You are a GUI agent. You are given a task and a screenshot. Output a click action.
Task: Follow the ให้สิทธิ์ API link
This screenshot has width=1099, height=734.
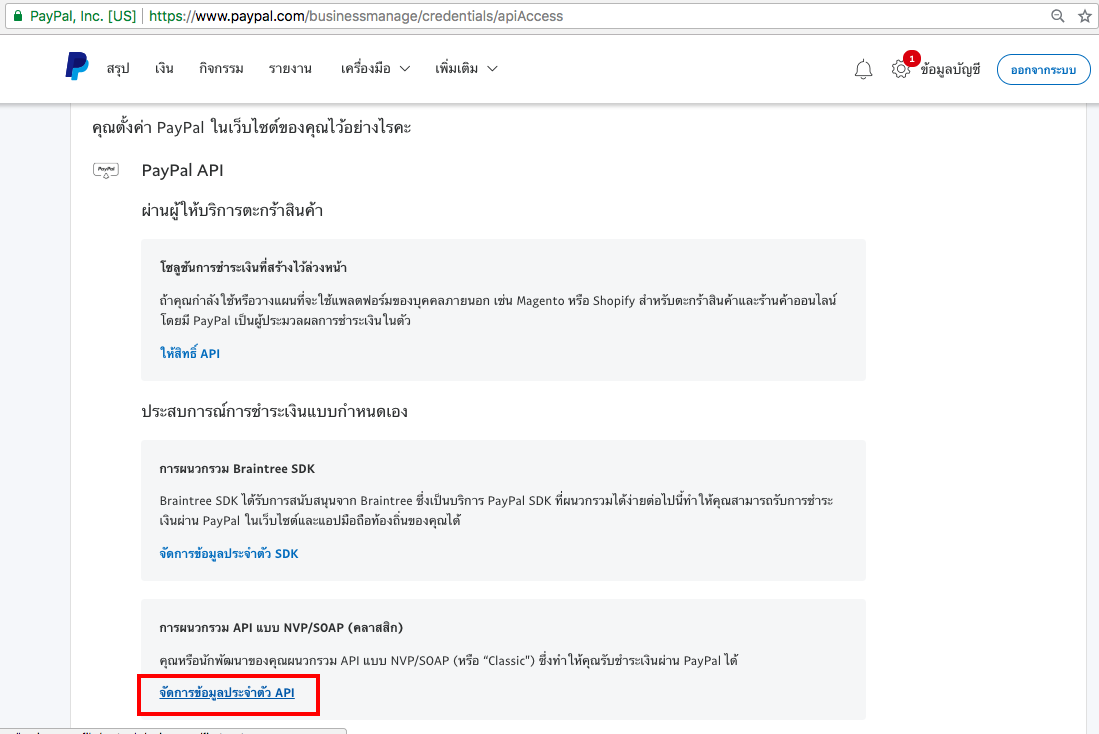click(x=190, y=353)
